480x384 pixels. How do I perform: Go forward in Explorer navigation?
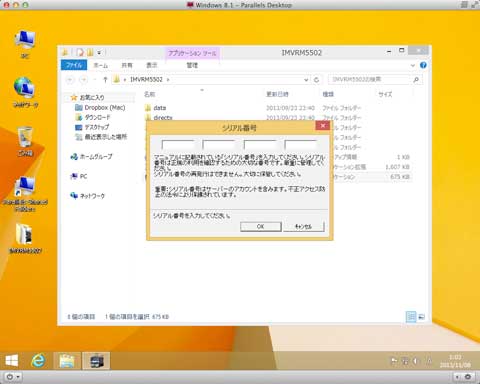(x=84, y=80)
